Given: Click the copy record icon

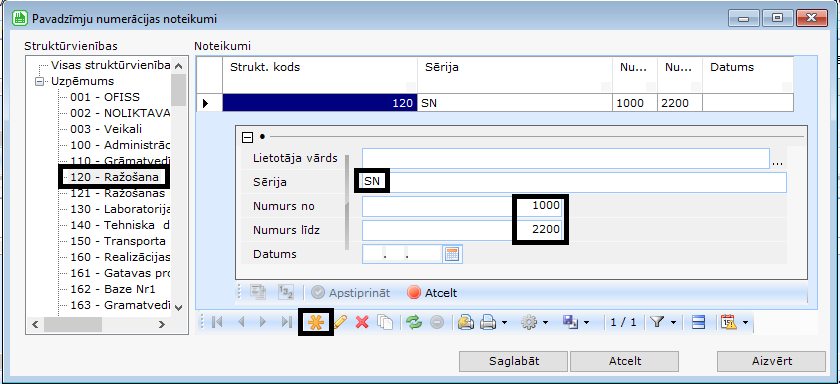Looking at the screenshot, I should pos(385,322).
